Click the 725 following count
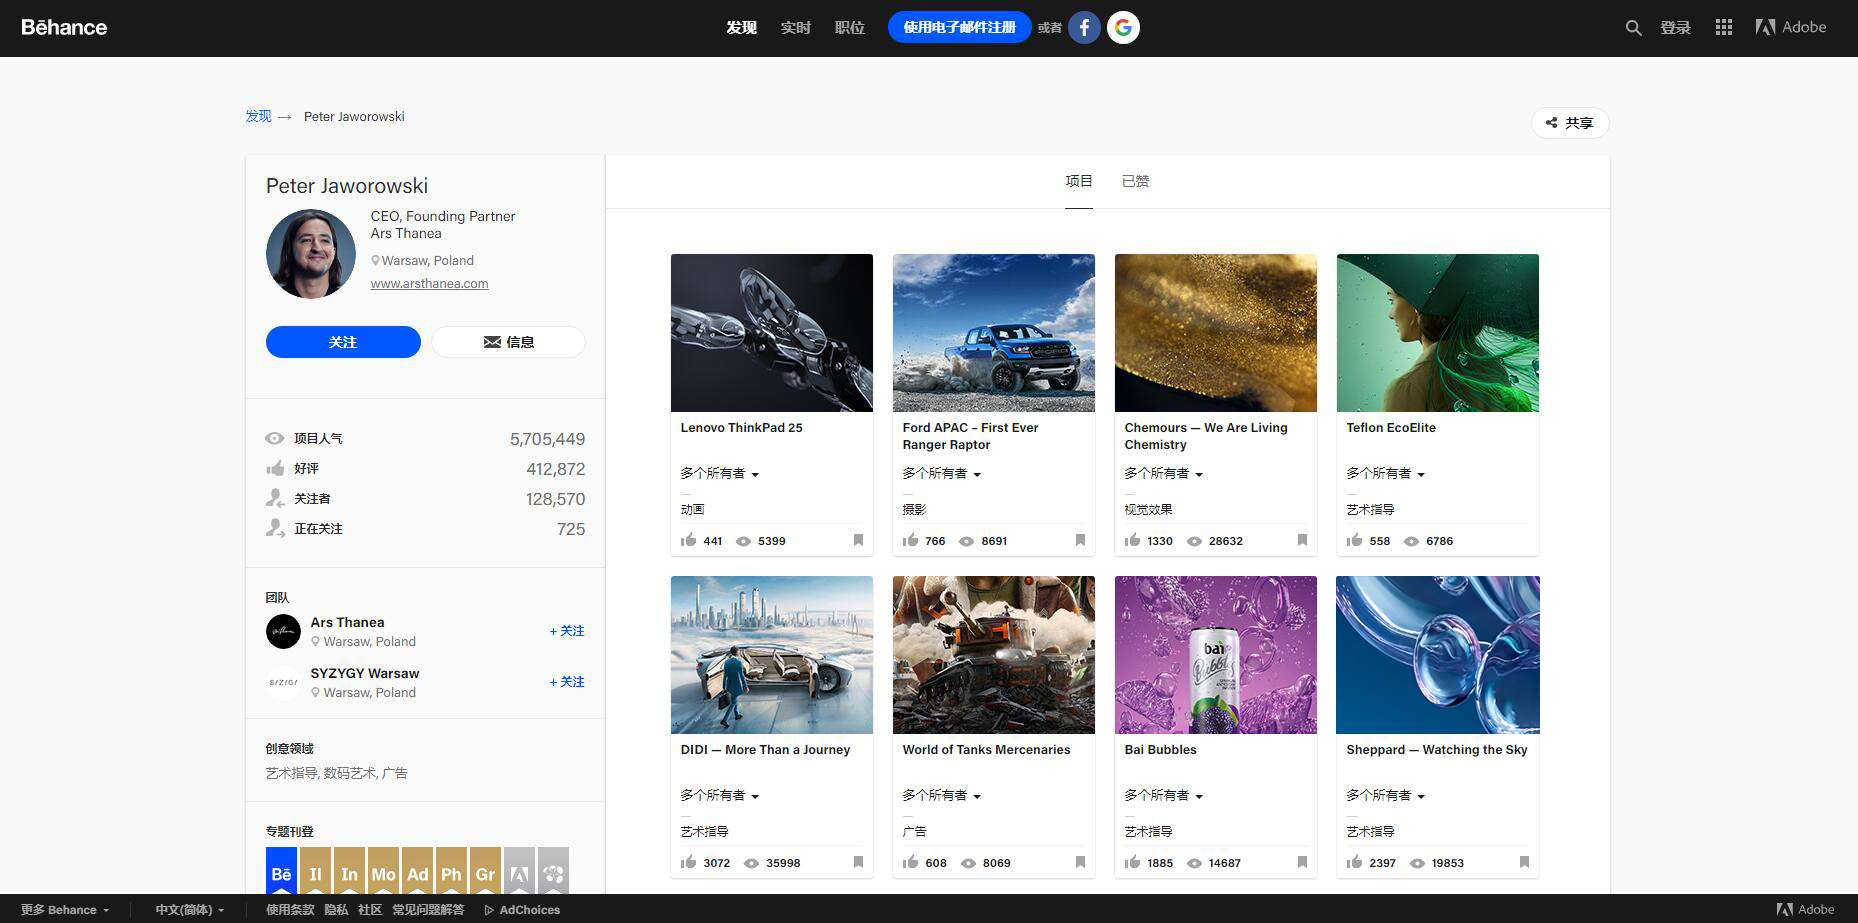 [x=571, y=529]
